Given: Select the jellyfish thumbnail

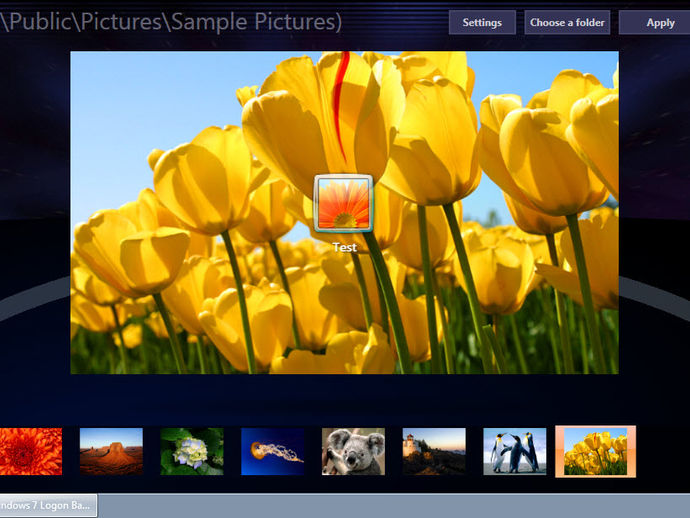Looking at the screenshot, I should point(272,452).
